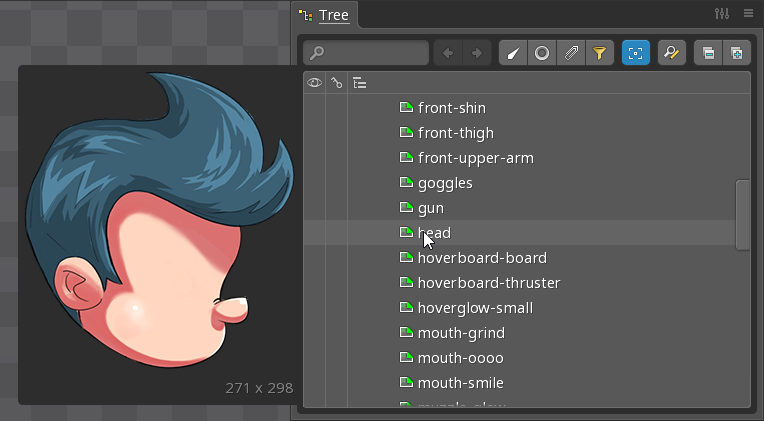Click the tree hierarchy column header icon
This screenshot has width=764, height=421.
(359, 83)
